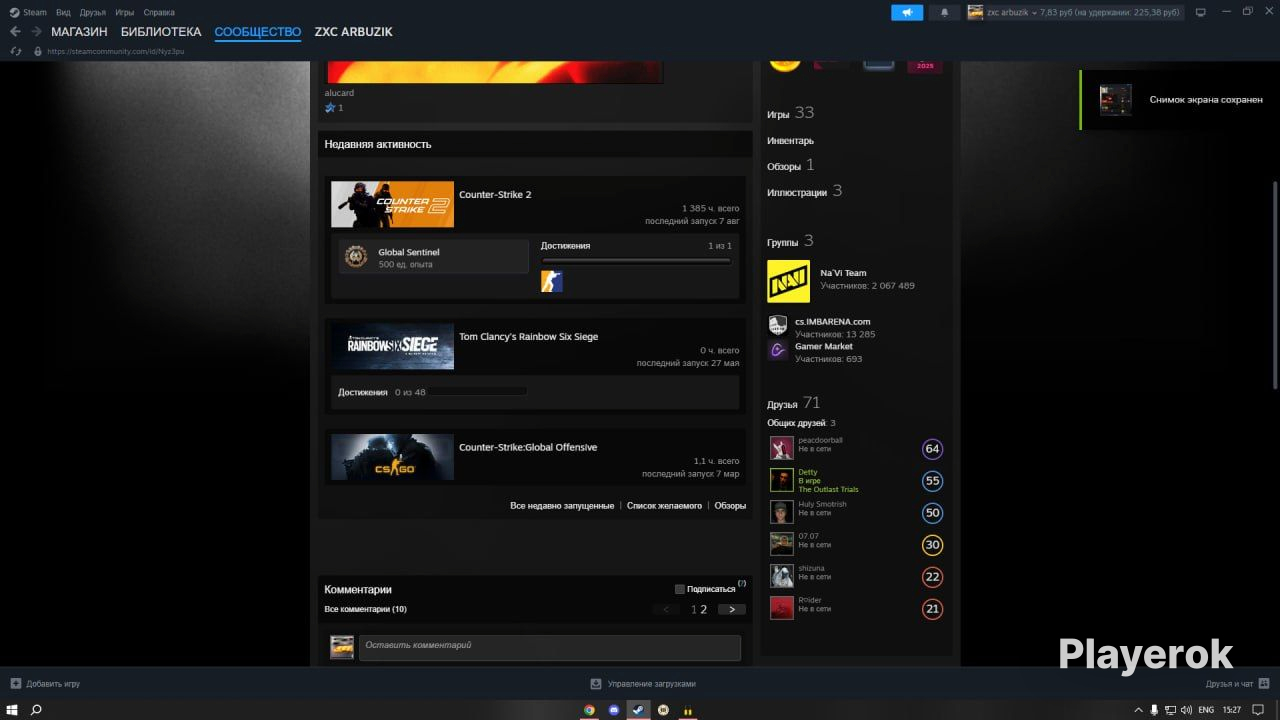Open the Steam VR display icon
Image resolution: width=1280 pixels, height=720 pixels.
click(1200, 12)
